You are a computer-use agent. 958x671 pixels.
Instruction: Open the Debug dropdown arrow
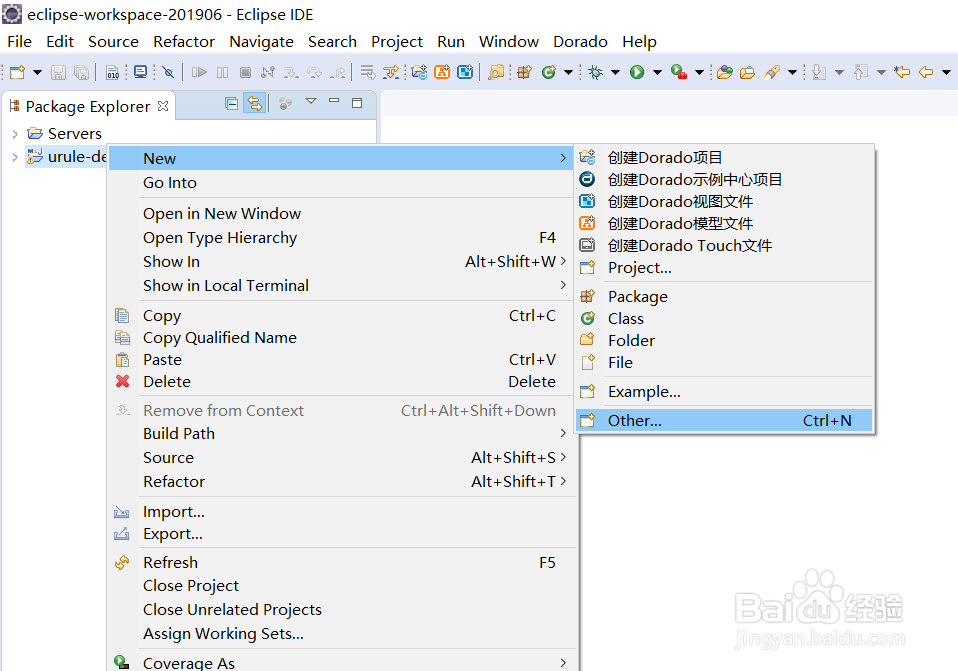pyautogui.click(x=615, y=72)
